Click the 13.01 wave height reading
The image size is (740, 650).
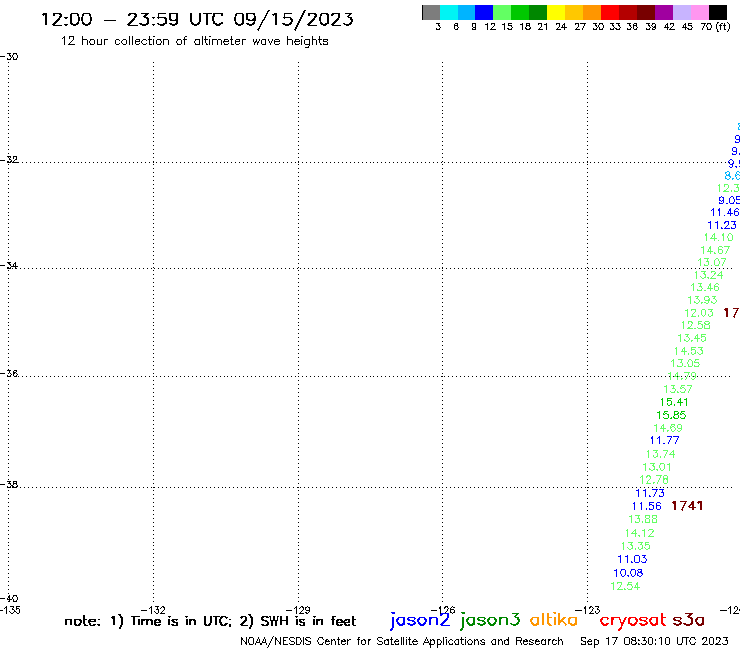657,467
